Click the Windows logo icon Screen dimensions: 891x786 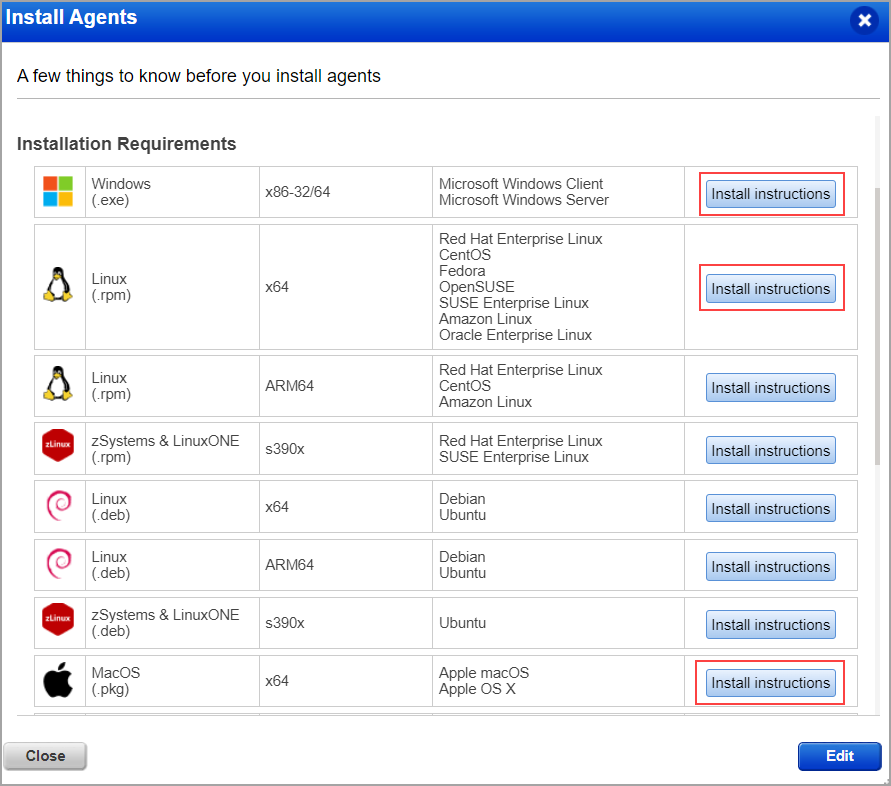(x=56, y=190)
